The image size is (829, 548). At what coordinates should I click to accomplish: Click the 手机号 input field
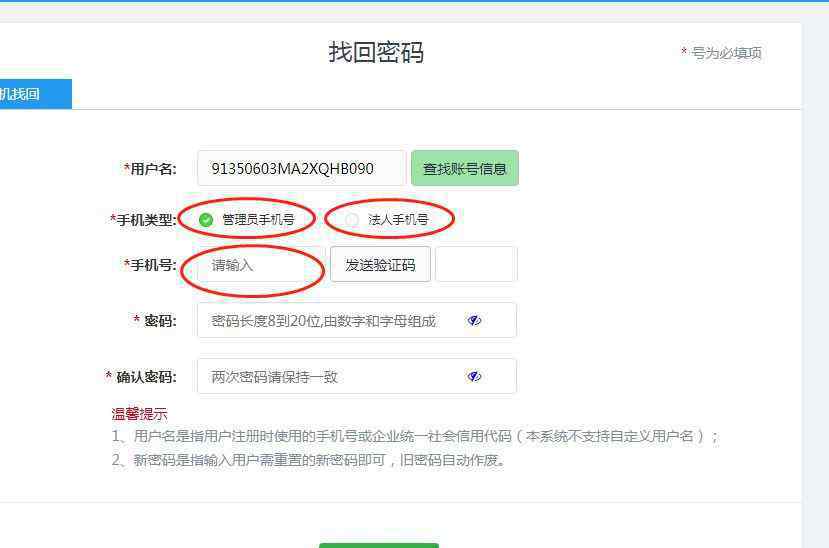pos(259,264)
